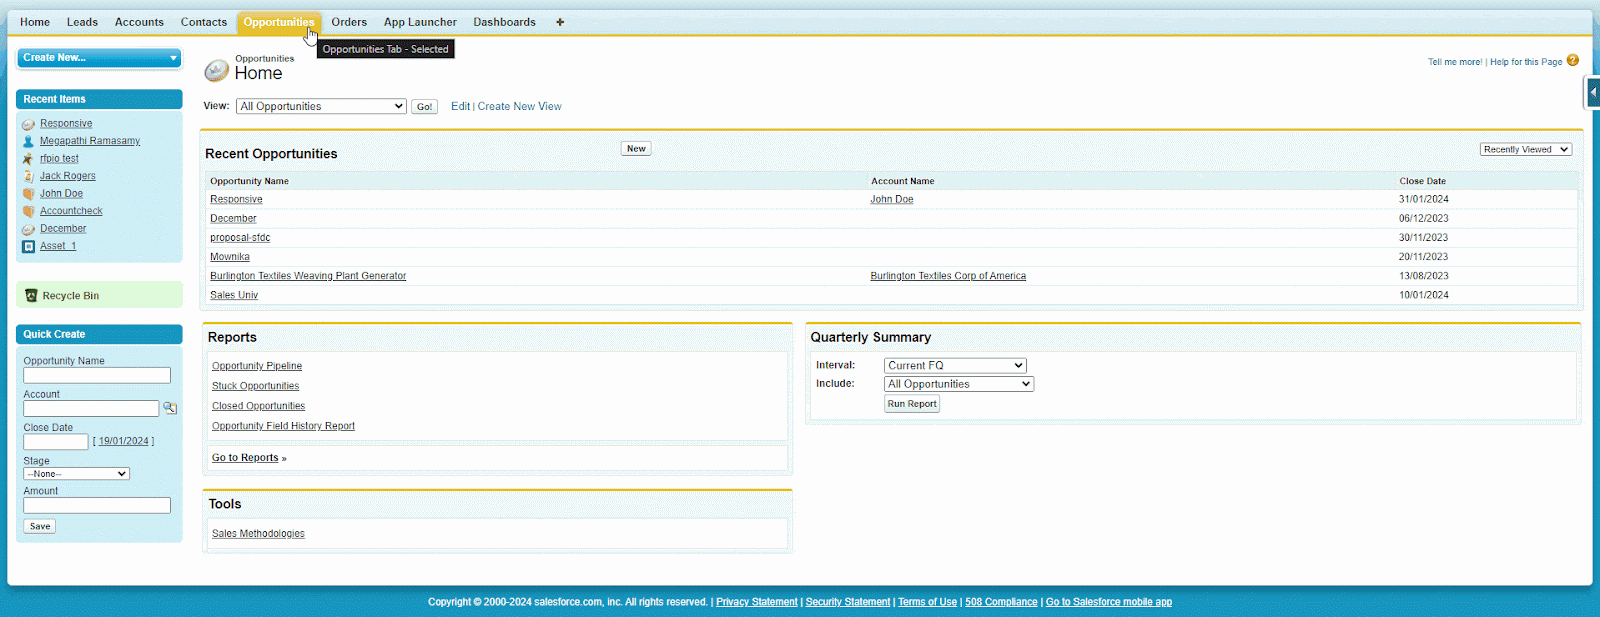Click the Close Date column header

[1422, 181]
